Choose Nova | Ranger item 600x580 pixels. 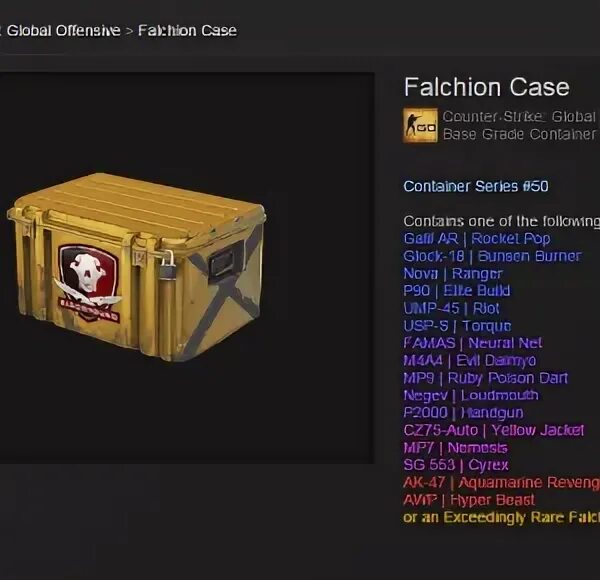click(x=453, y=274)
